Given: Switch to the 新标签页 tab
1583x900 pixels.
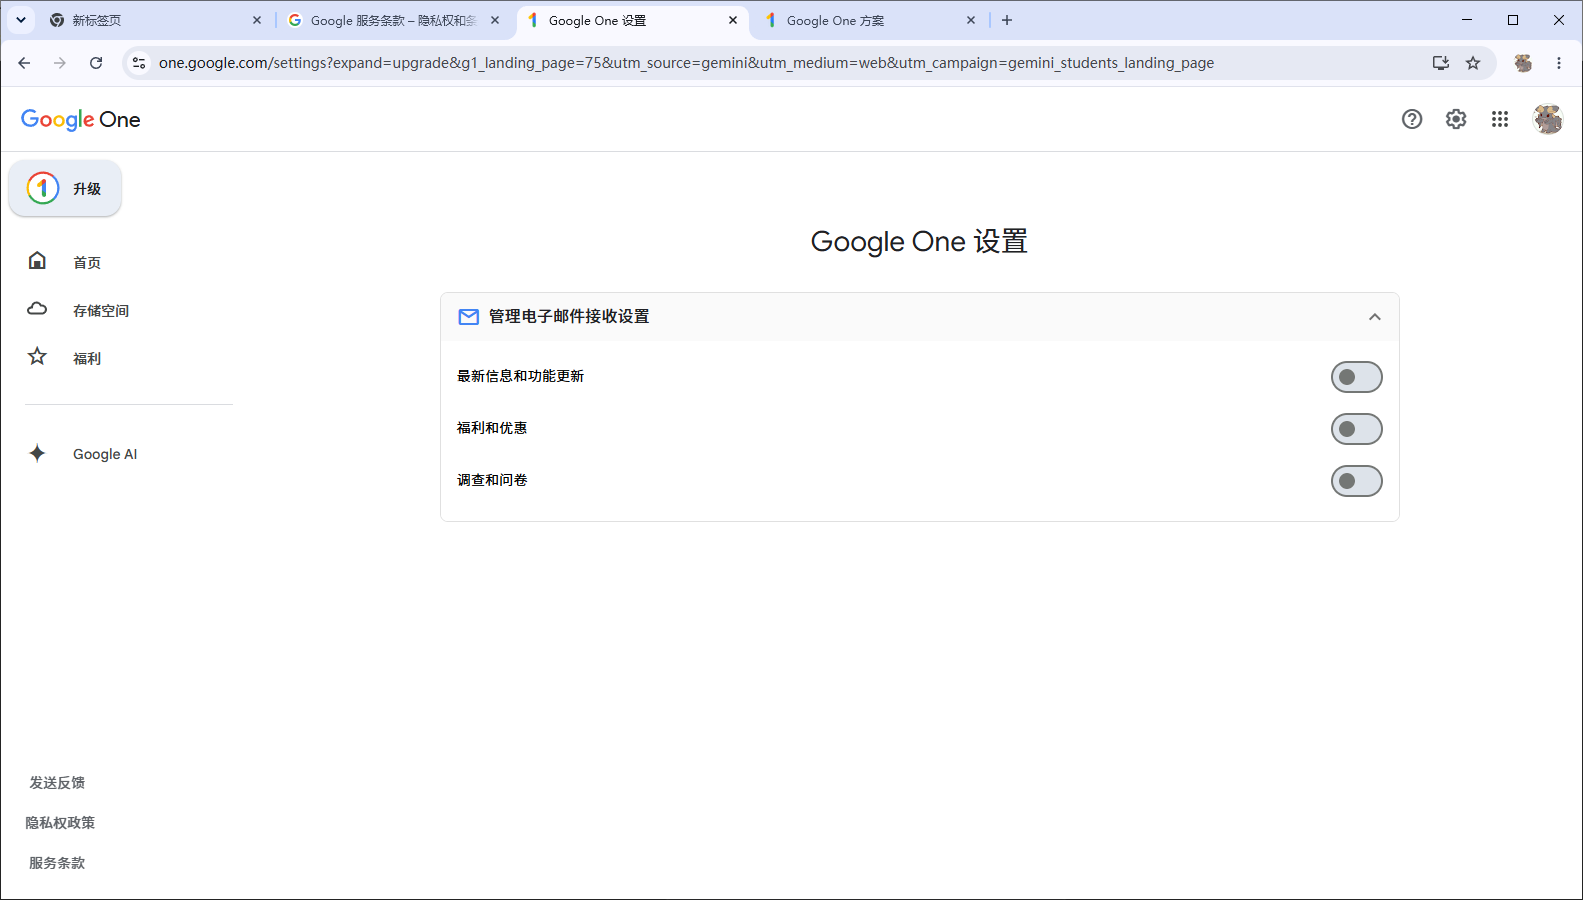Looking at the screenshot, I should pos(156,20).
